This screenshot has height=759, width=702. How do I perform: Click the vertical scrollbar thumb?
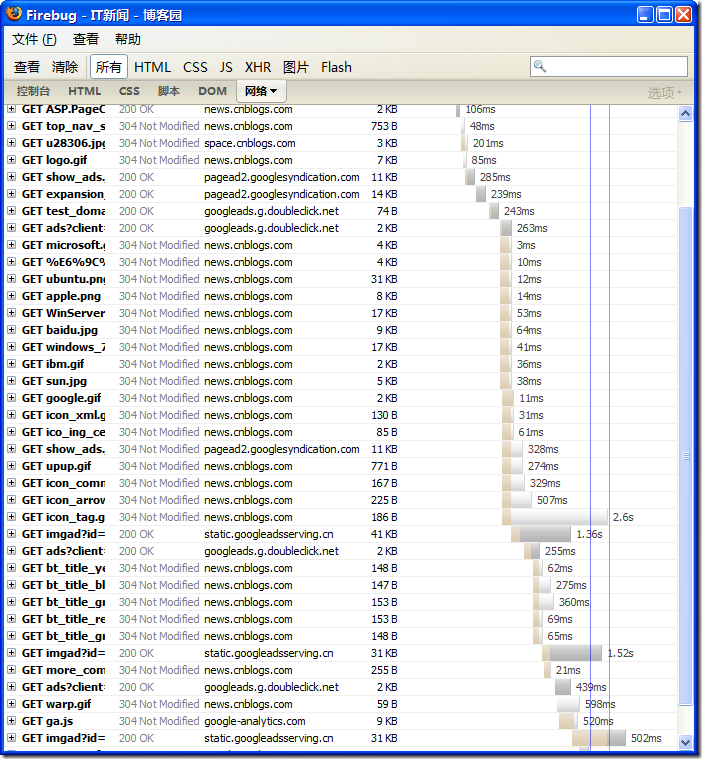coord(685,455)
